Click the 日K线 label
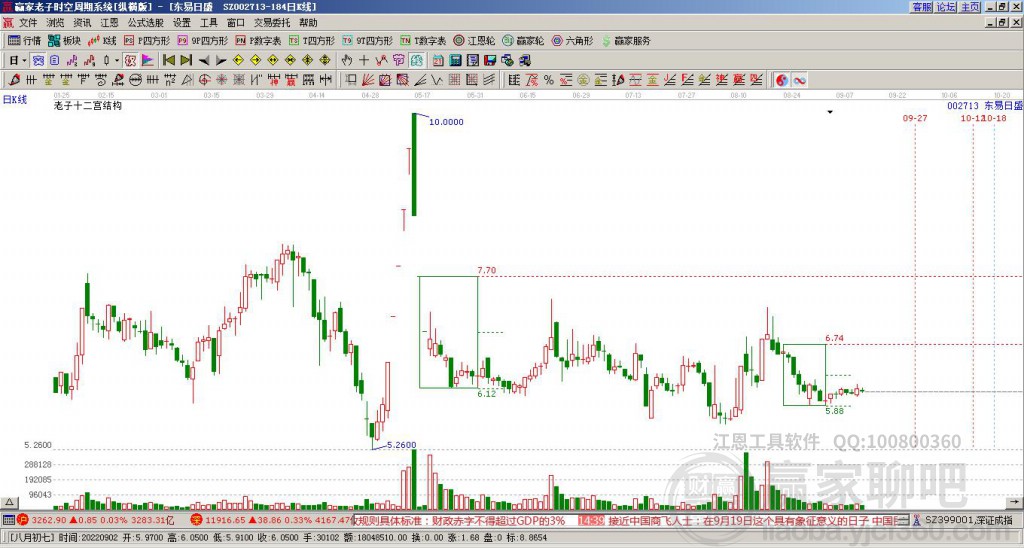This screenshot has width=1024, height=548. (x=15, y=100)
